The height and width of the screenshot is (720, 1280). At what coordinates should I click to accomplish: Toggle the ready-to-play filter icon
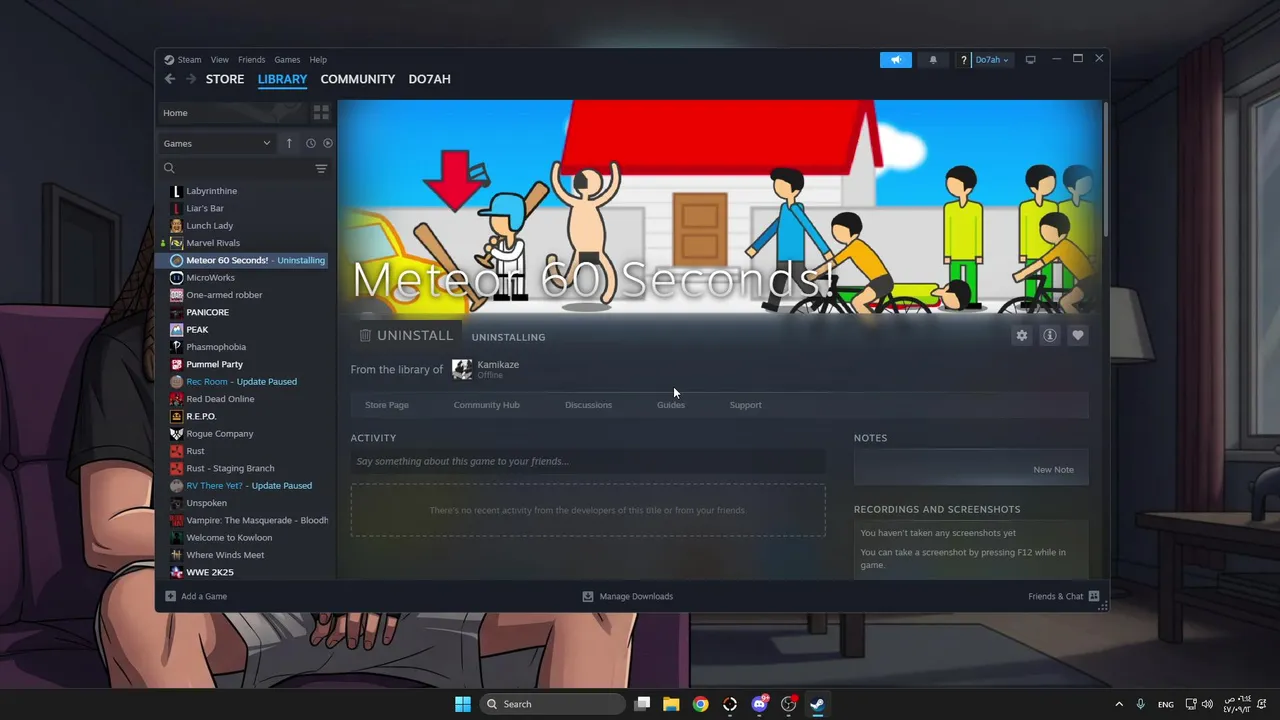click(x=327, y=143)
